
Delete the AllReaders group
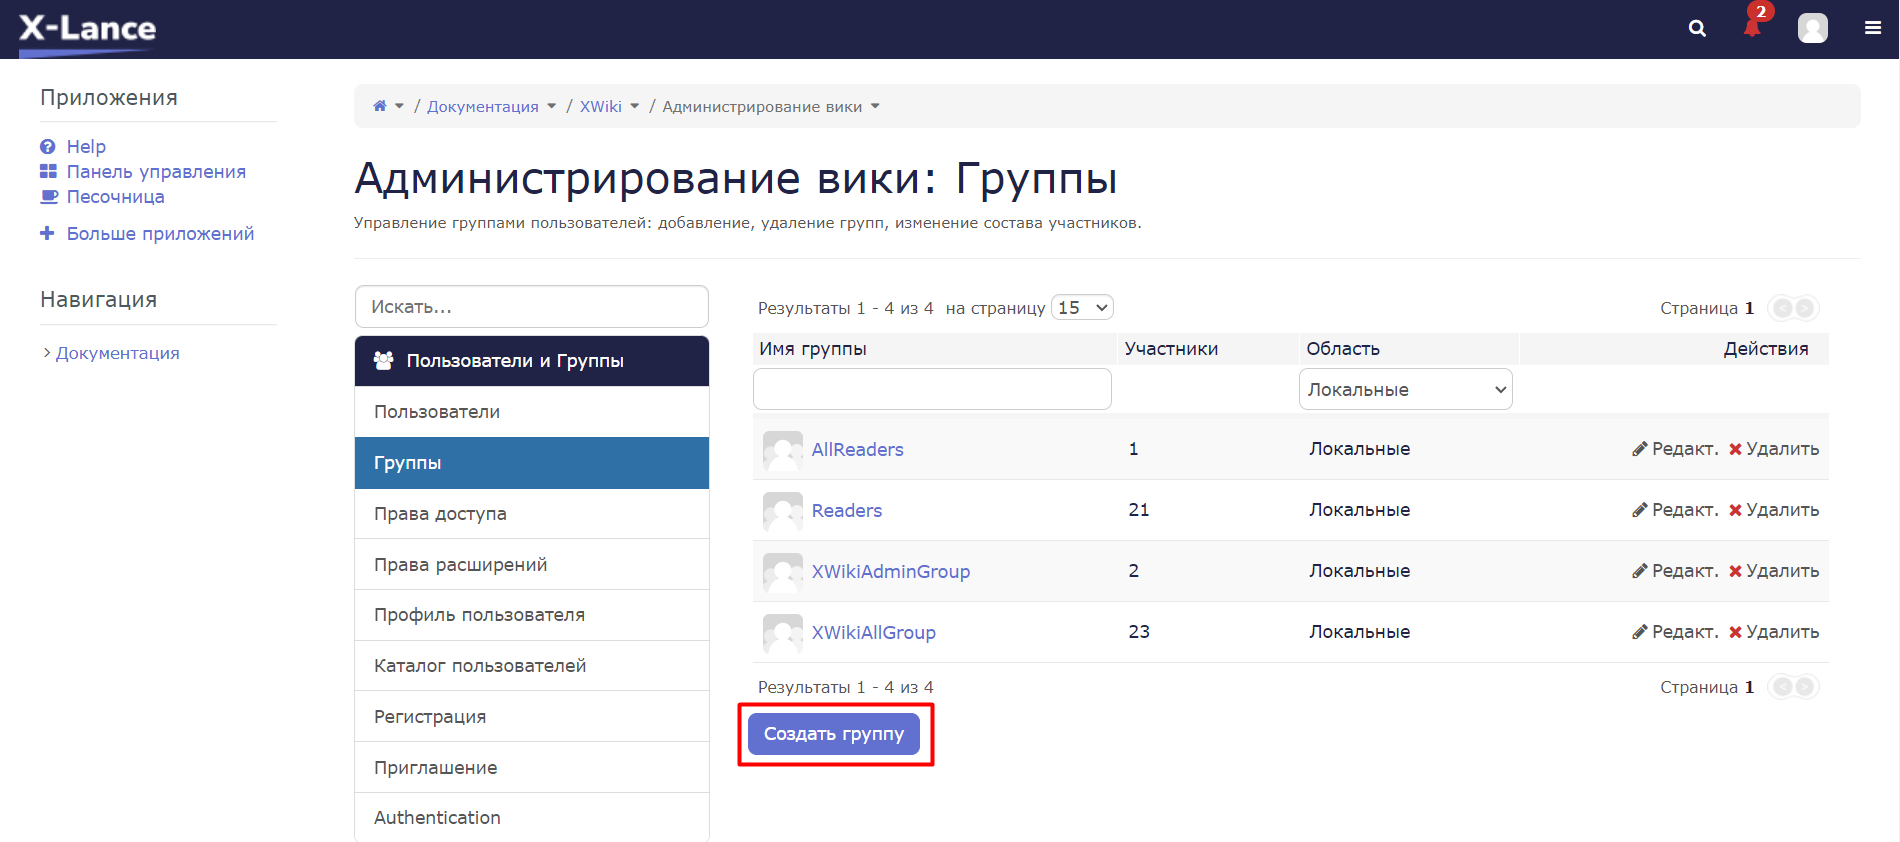pos(1774,449)
